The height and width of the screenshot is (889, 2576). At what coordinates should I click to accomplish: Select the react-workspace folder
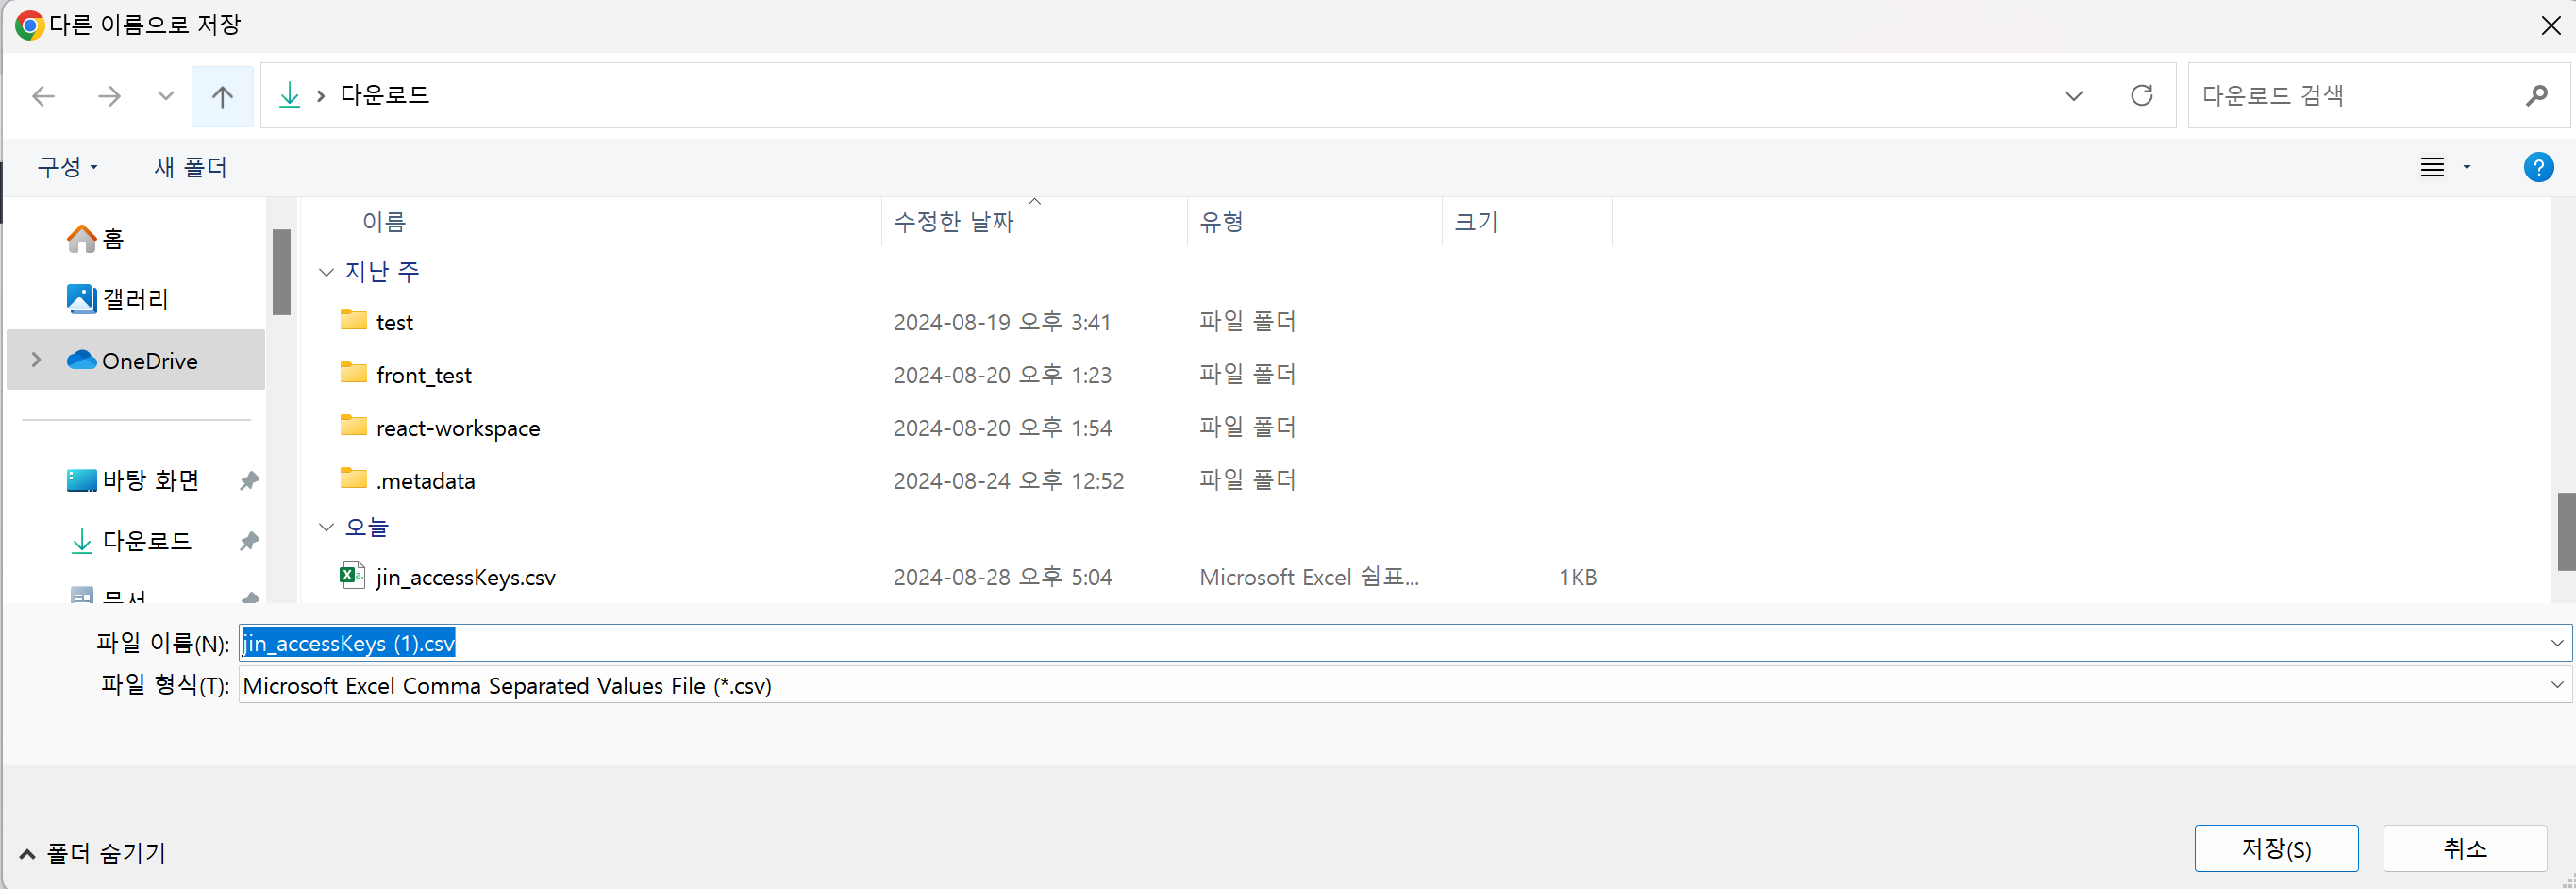458,428
